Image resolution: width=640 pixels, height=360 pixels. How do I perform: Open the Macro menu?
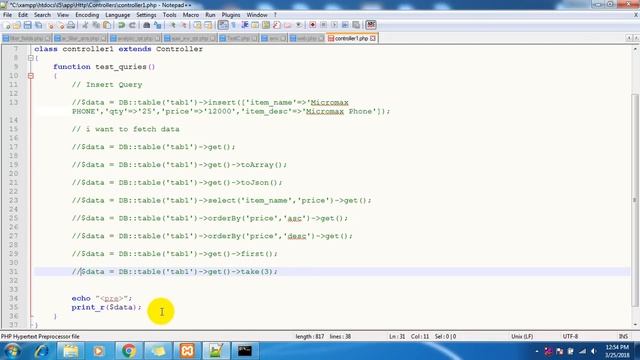(x=191, y=15)
